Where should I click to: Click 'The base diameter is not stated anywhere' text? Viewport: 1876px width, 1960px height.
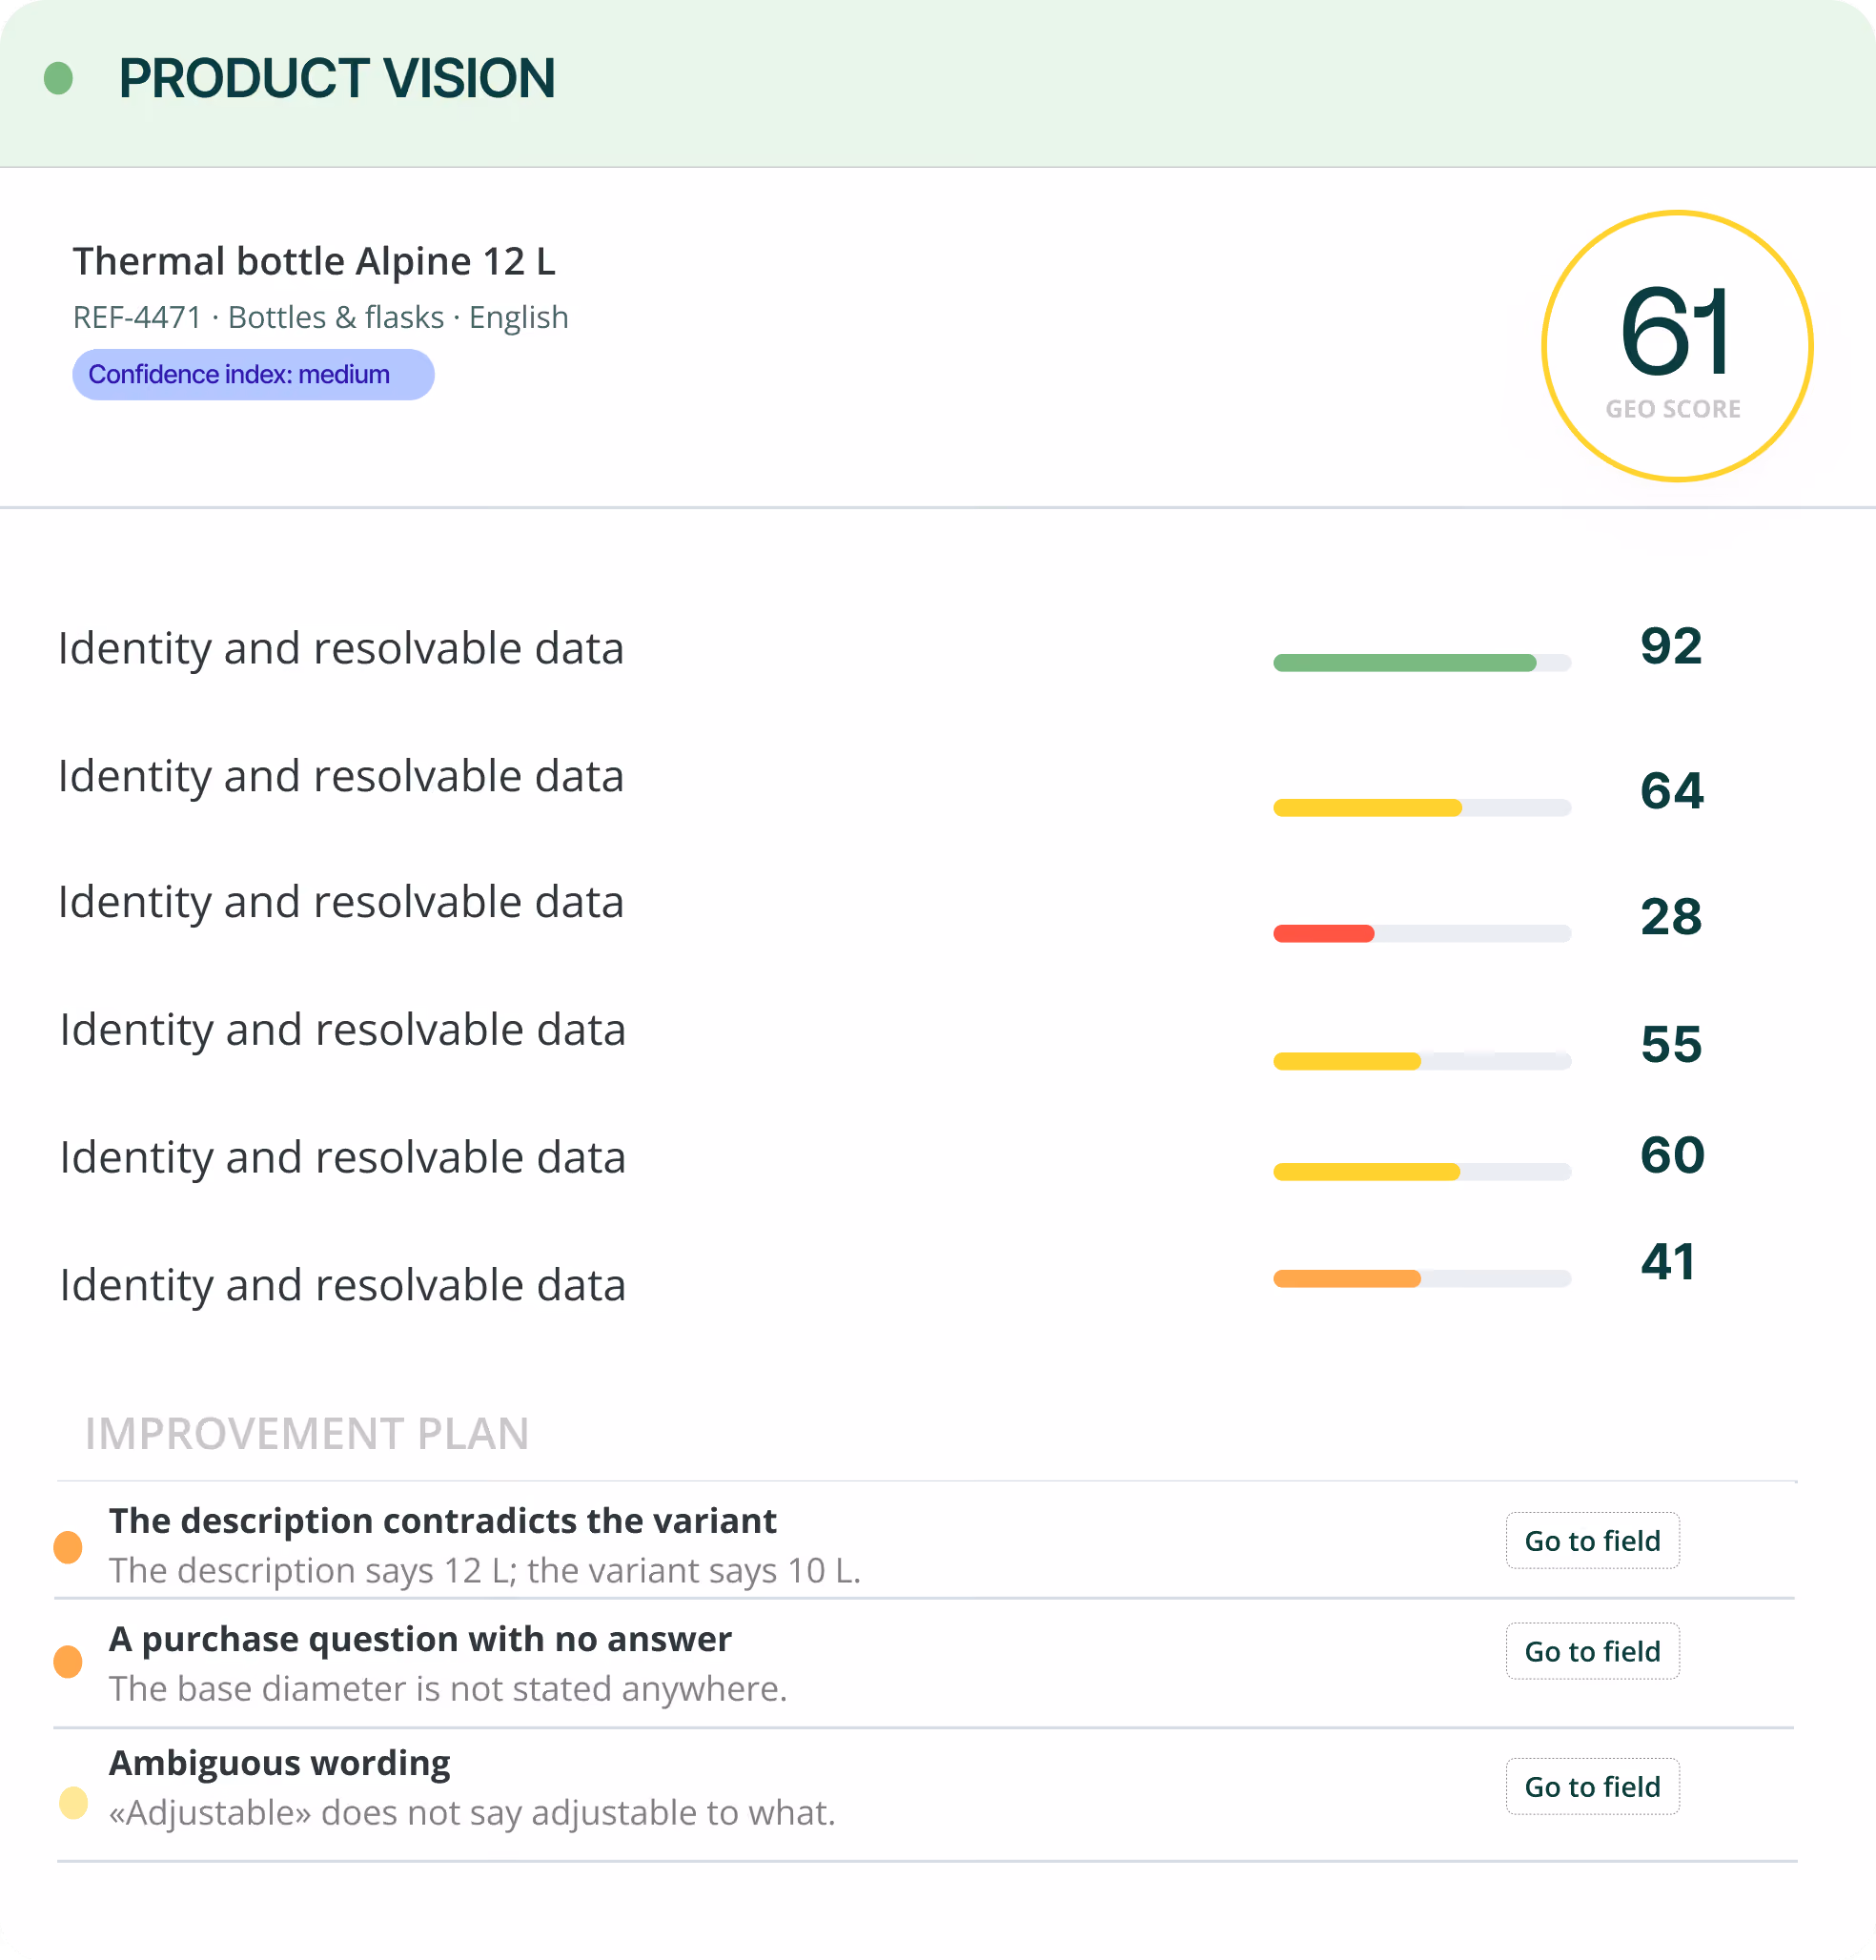point(448,1689)
